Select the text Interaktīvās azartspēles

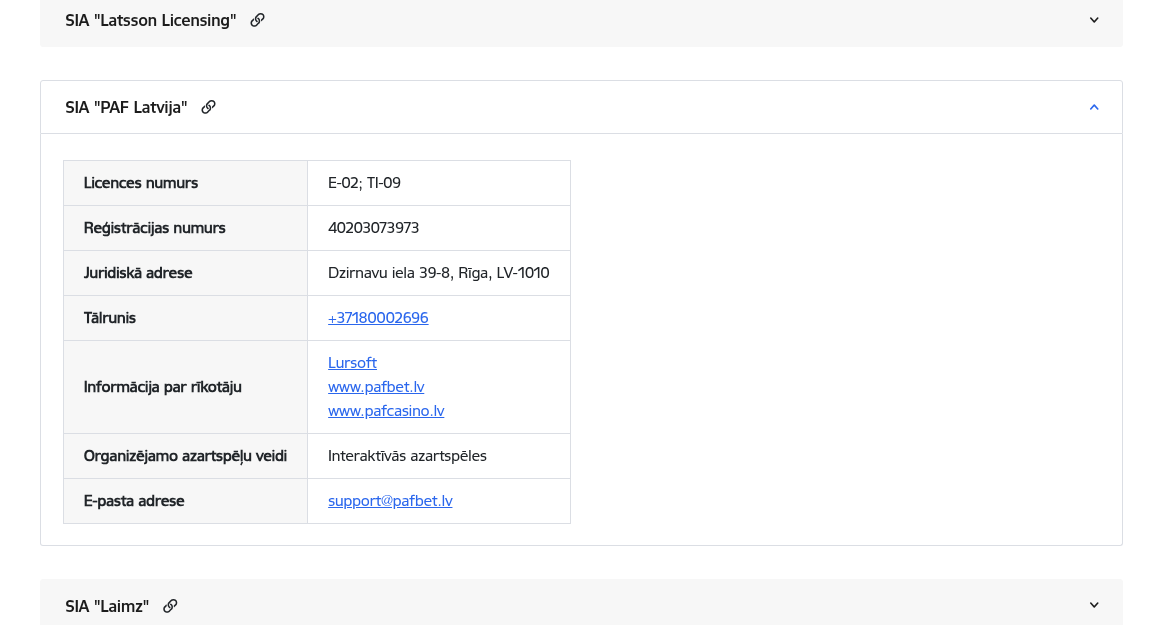click(x=407, y=455)
